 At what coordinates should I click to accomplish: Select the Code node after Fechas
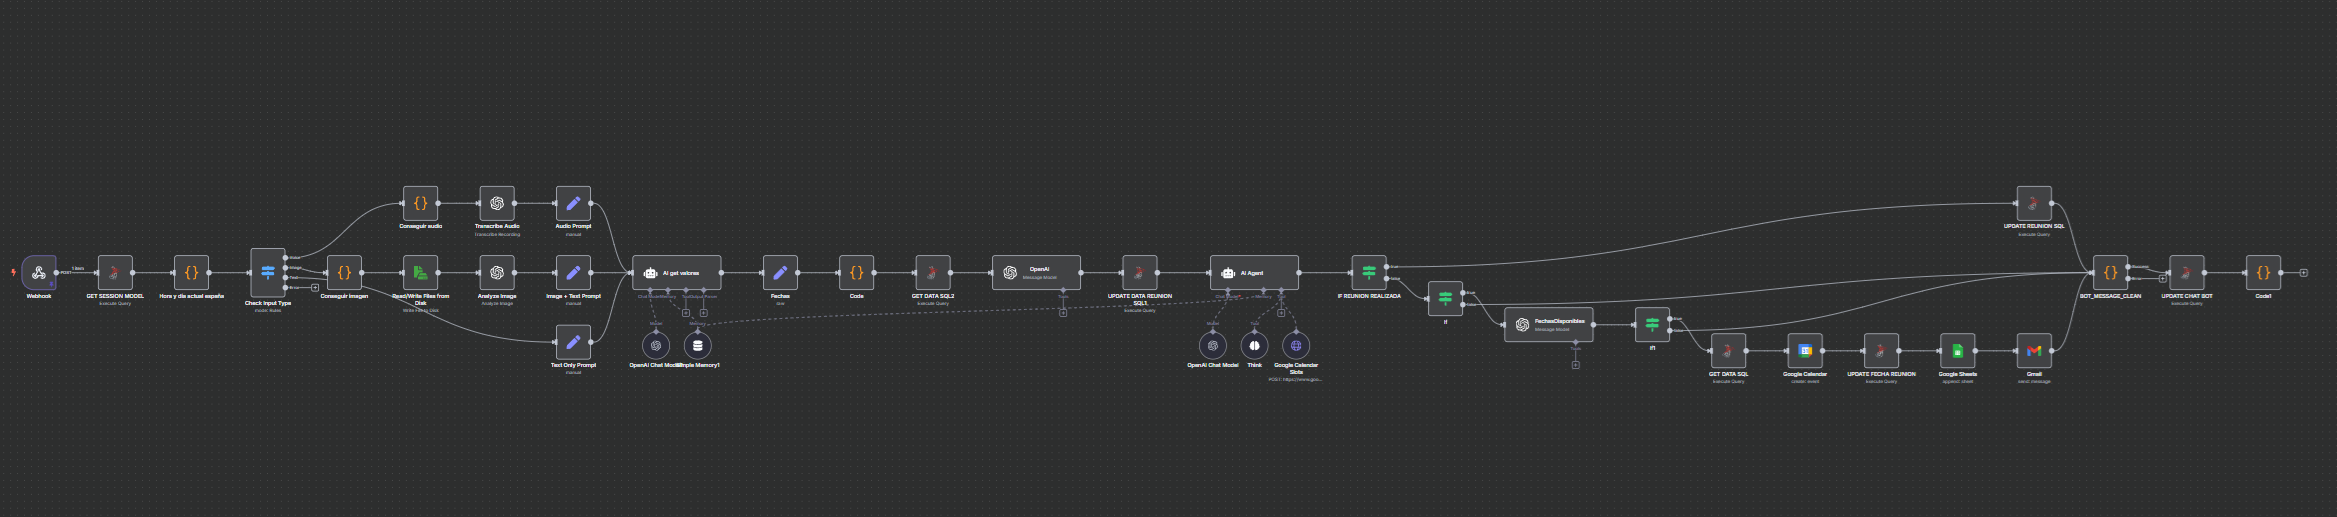856,272
